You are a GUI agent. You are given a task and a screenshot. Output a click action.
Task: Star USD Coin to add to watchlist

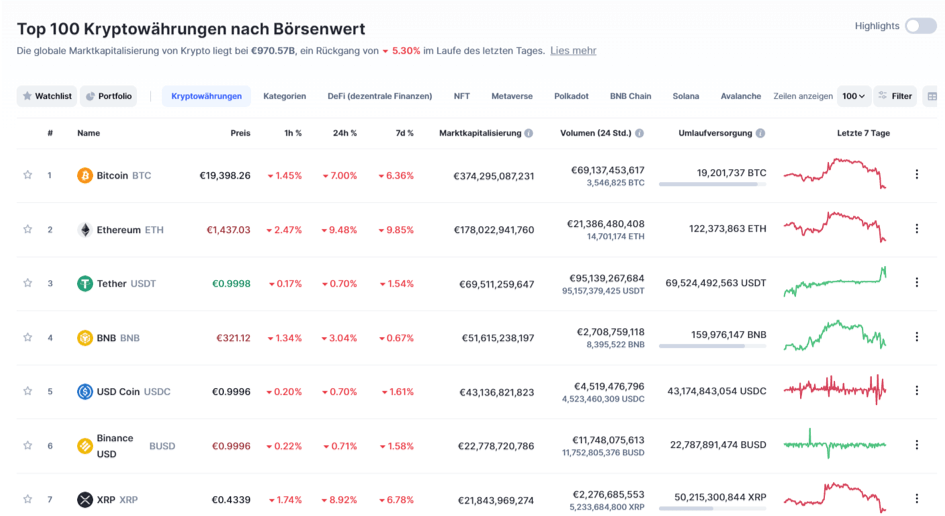pos(28,391)
